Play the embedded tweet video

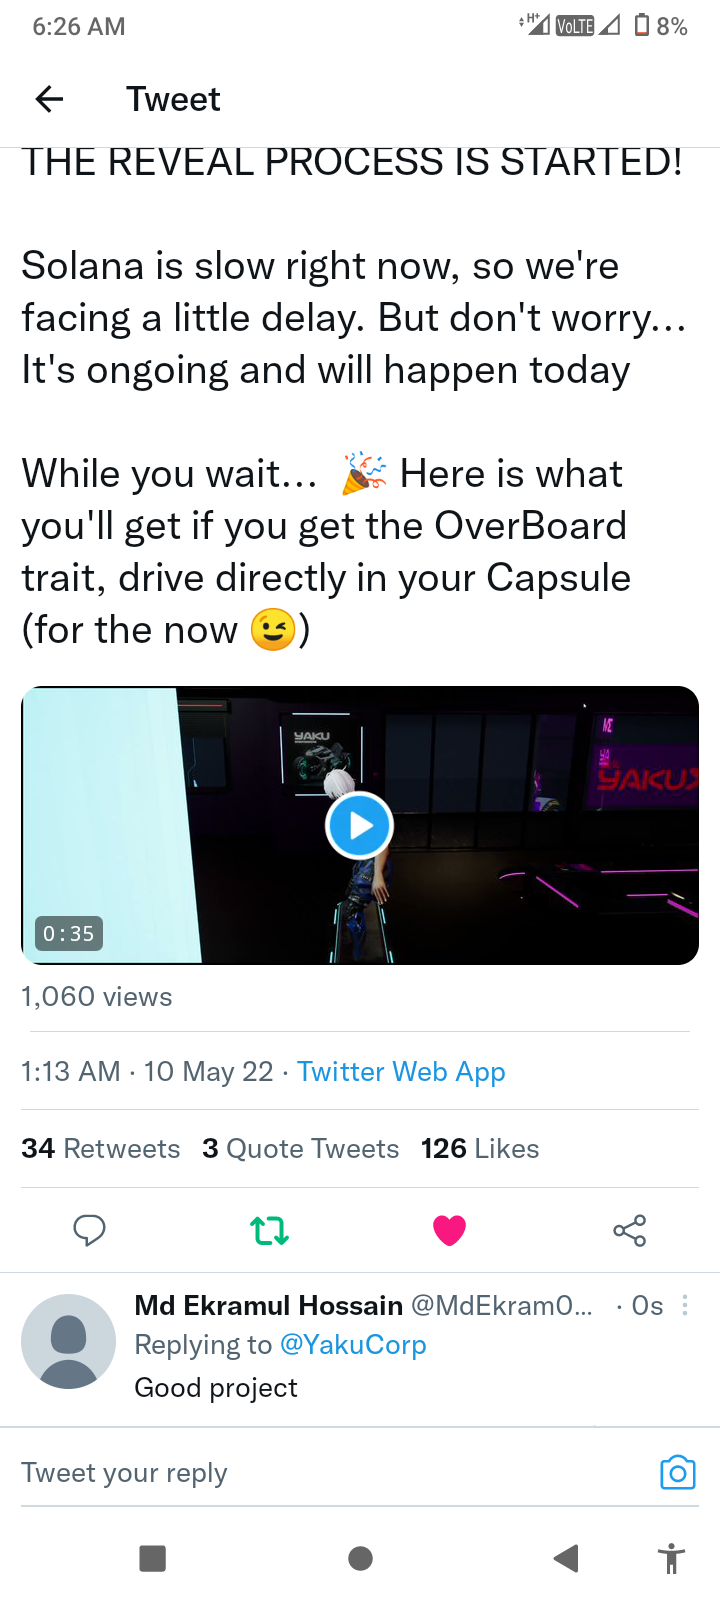tap(359, 826)
